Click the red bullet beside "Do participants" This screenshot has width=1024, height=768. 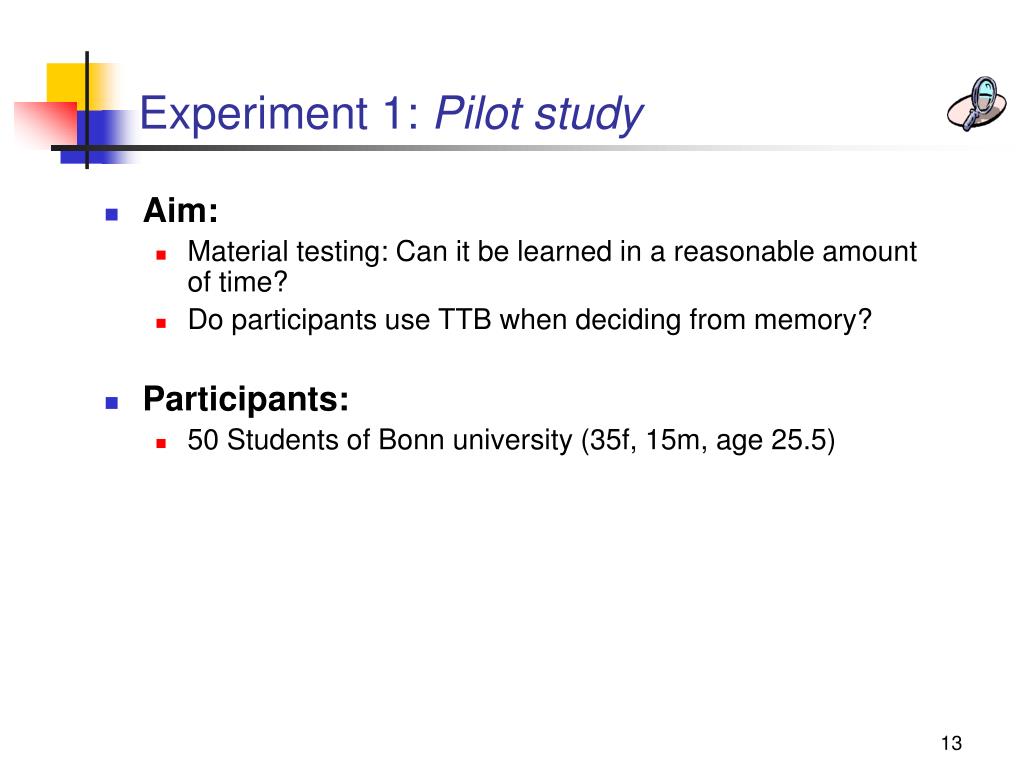[x=160, y=323]
